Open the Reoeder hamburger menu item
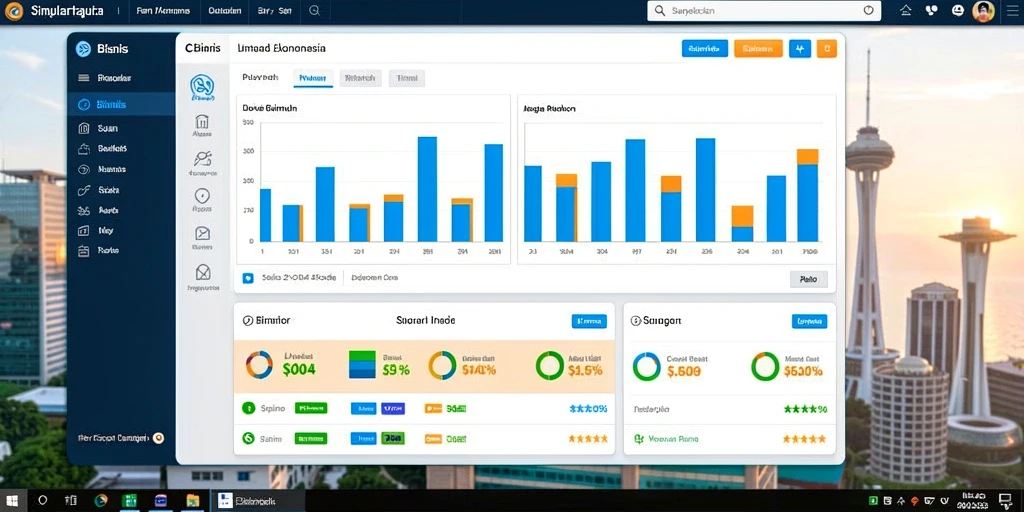The width and height of the screenshot is (1024, 512). (x=104, y=78)
